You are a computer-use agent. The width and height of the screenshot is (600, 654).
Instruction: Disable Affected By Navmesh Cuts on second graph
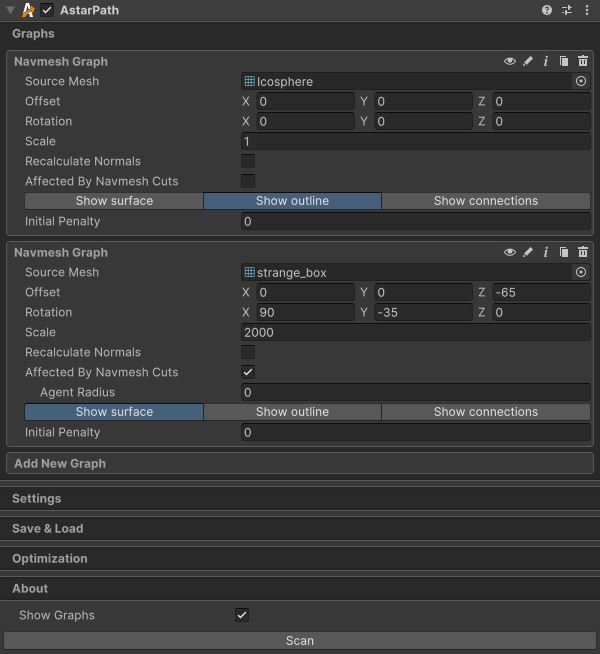(248, 372)
